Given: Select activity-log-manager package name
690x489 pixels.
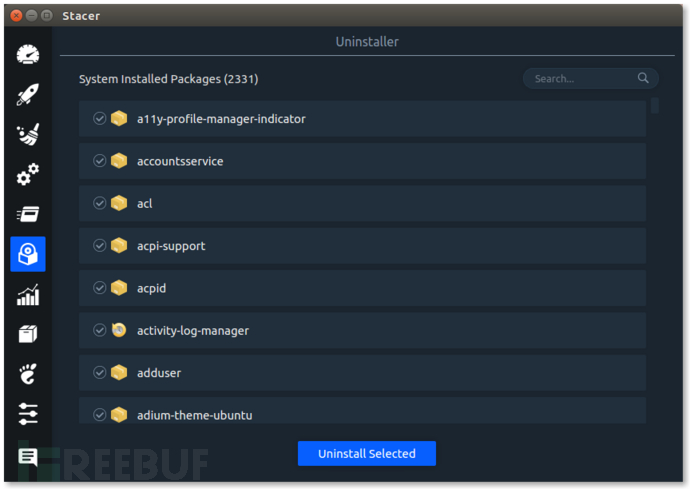Looking at the screenshot, I should pos(193,331).
